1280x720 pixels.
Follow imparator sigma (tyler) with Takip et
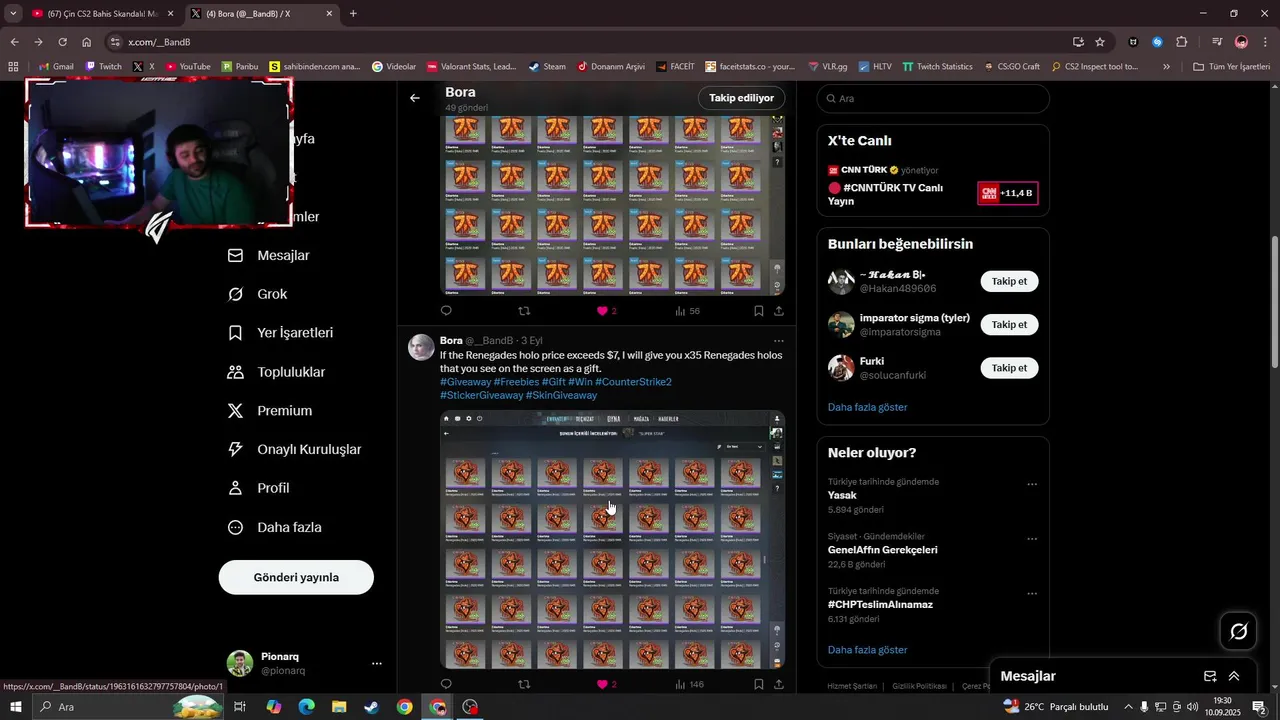click(x=1009, y=324)
